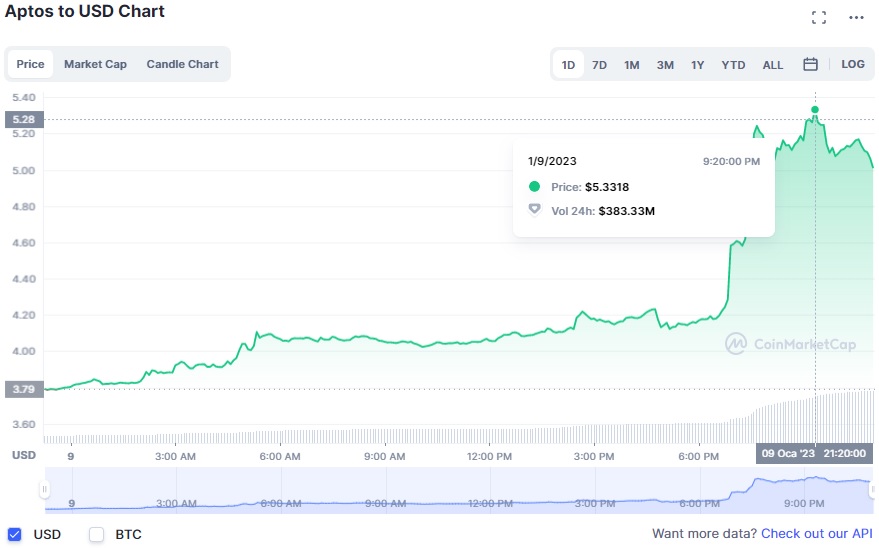
Task: Open the calendar date range picker
Action: pos(810,64)
